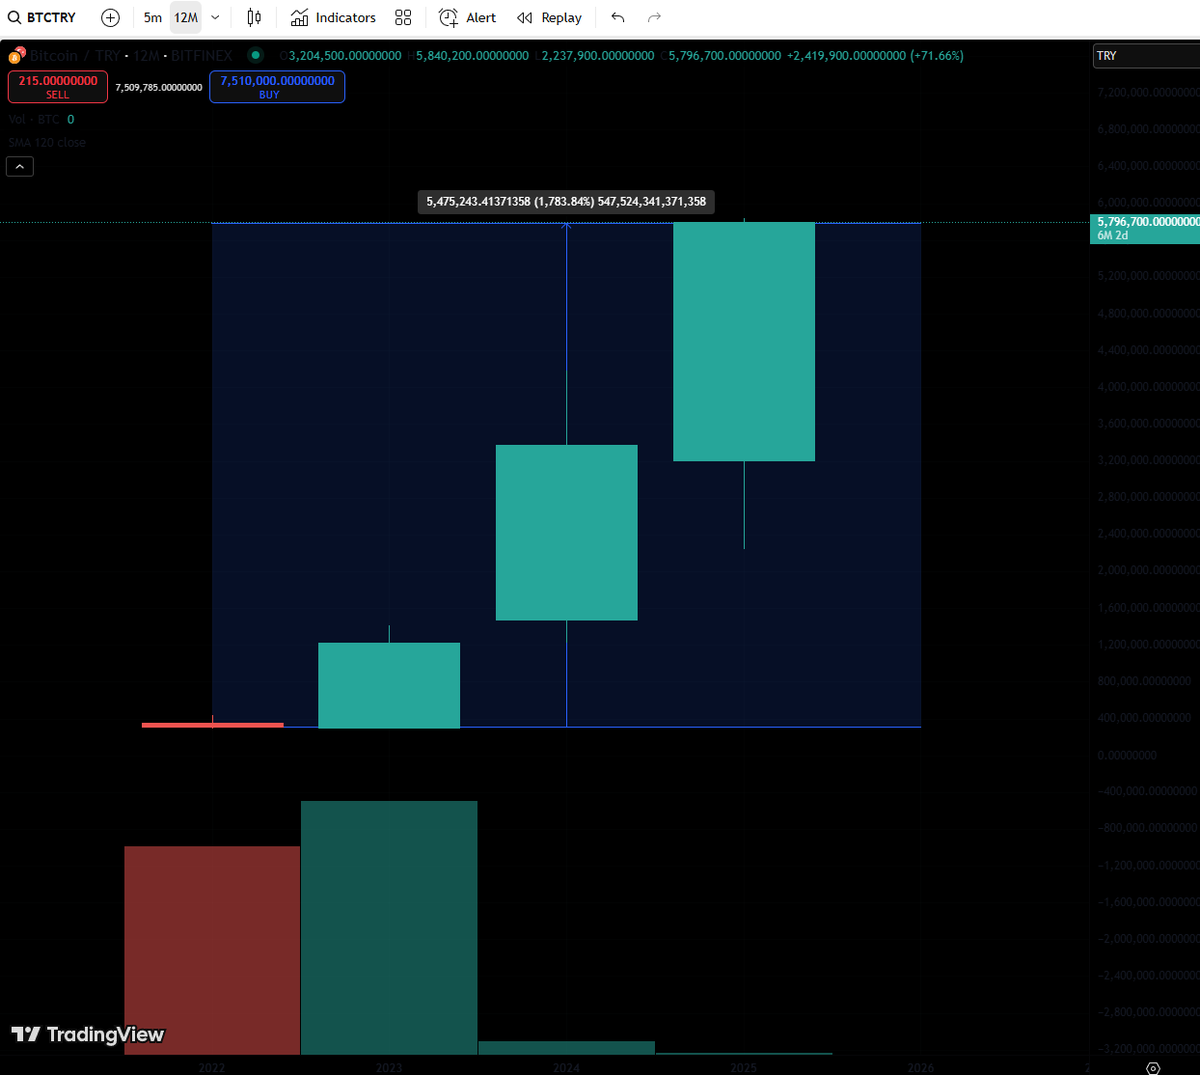The image size is (1200, 1075).
Task: Click the blue BUY price button
Action: click(x=277, y=87)
